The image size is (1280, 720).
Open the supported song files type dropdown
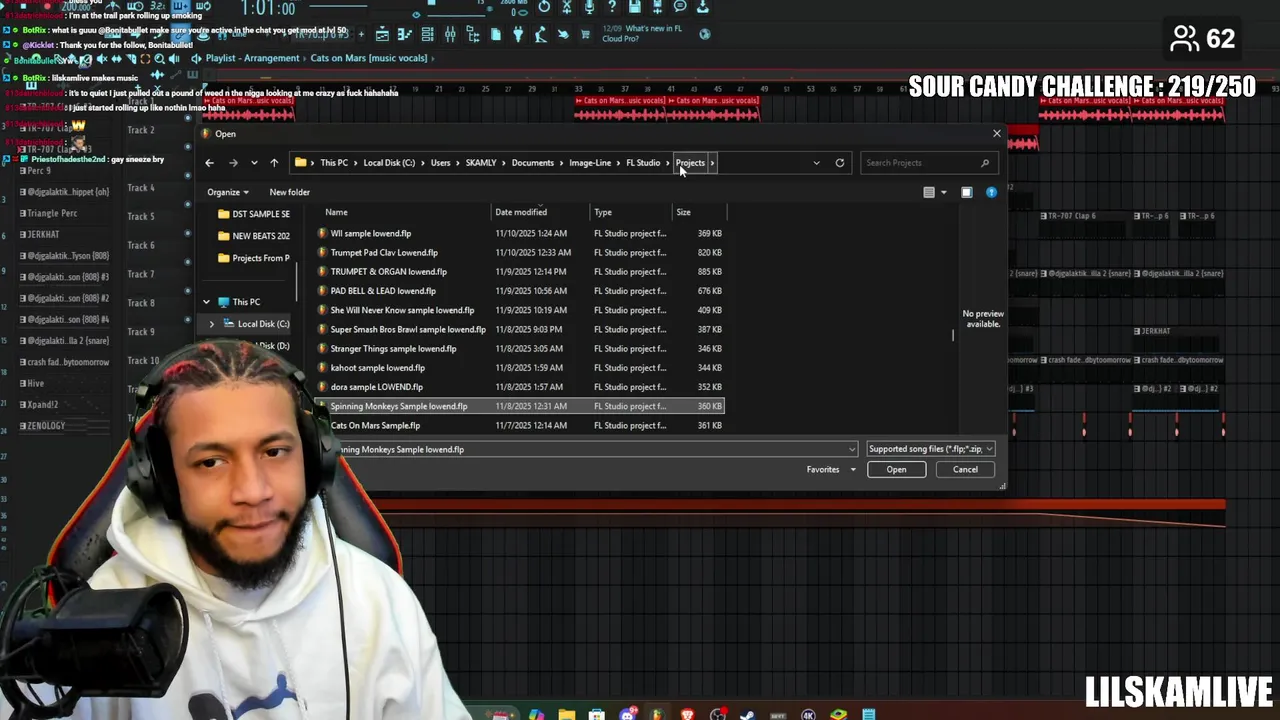tap(930, 449)
